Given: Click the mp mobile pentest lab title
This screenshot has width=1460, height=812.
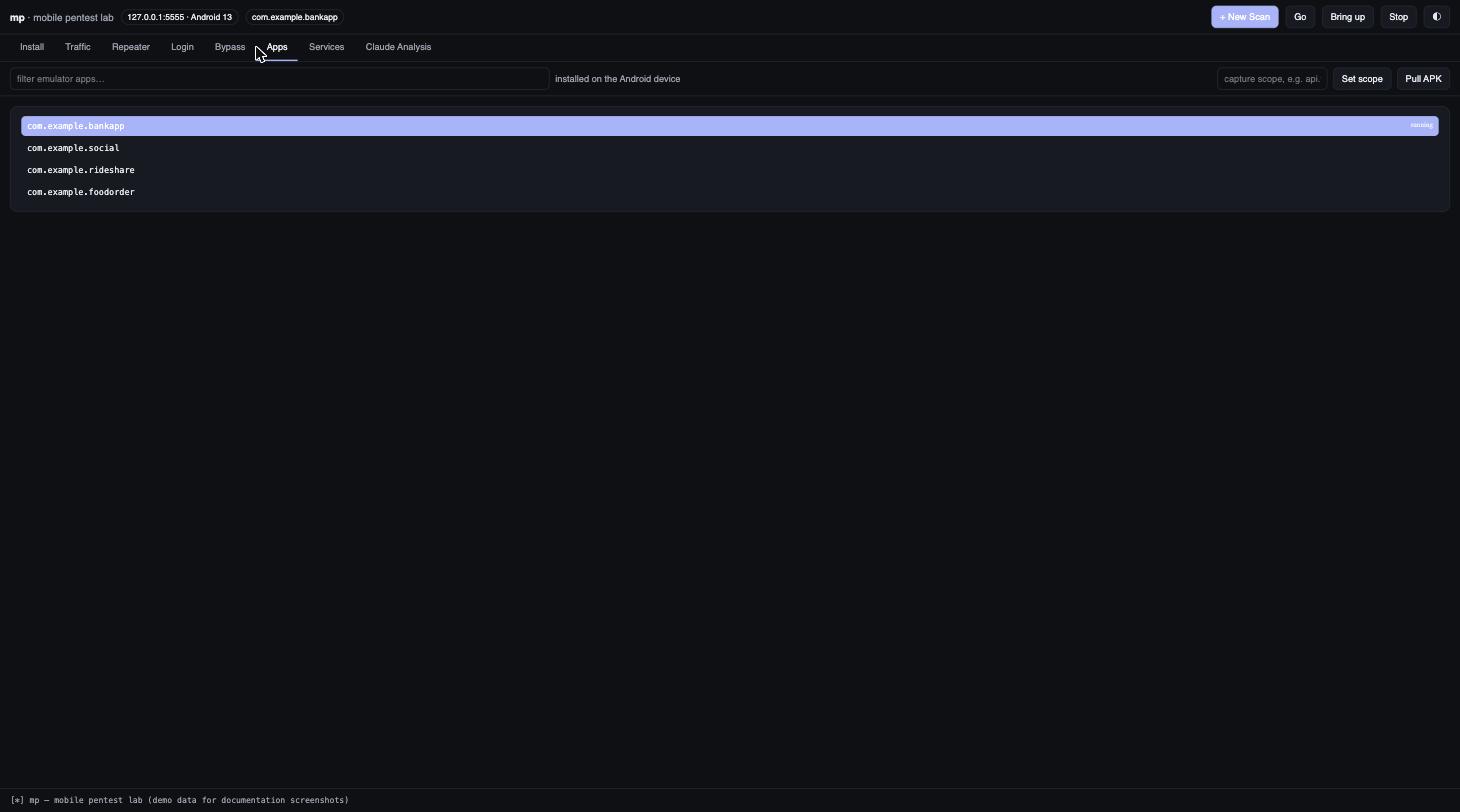Looking at the screenshot, I should point(62,18).
